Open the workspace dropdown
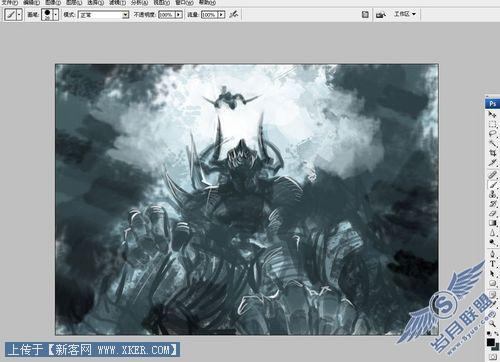Image resolution: width=500 pixels, height=362 pixels. point(405,14)
